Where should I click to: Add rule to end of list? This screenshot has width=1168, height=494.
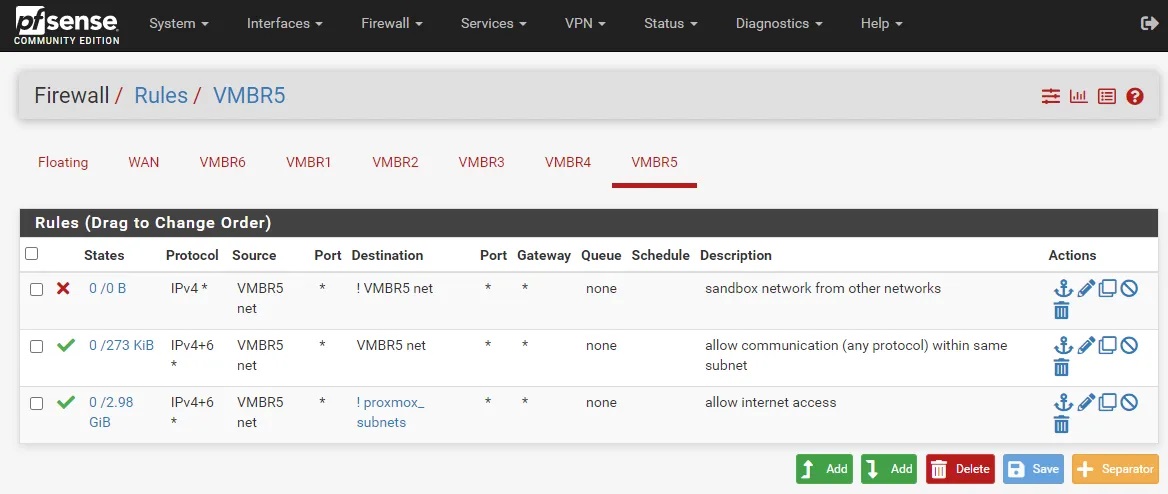(x=889, y=469)
